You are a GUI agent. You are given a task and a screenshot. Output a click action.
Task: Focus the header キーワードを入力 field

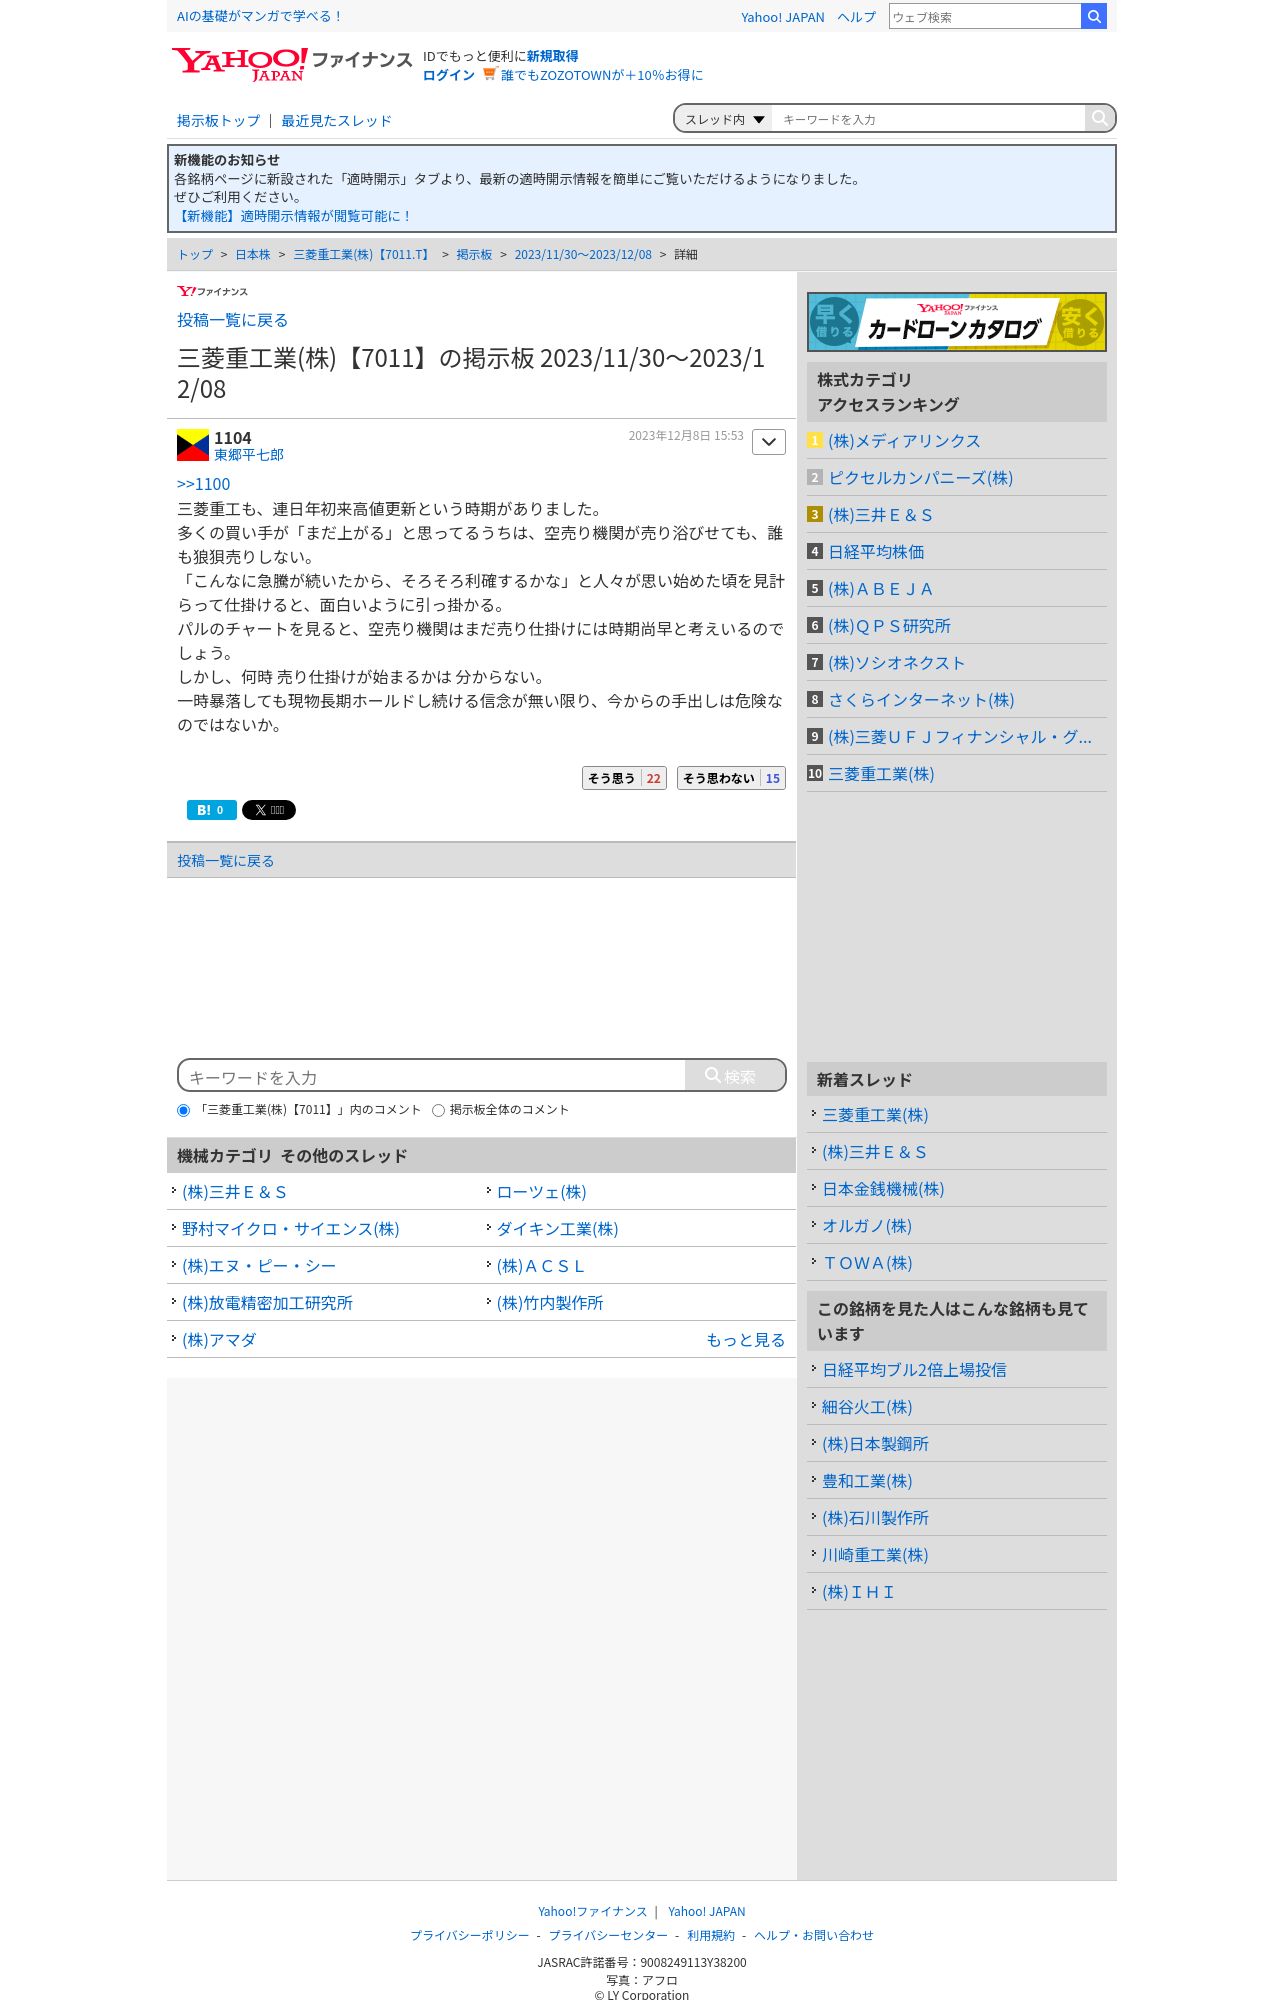pos(928,119)
